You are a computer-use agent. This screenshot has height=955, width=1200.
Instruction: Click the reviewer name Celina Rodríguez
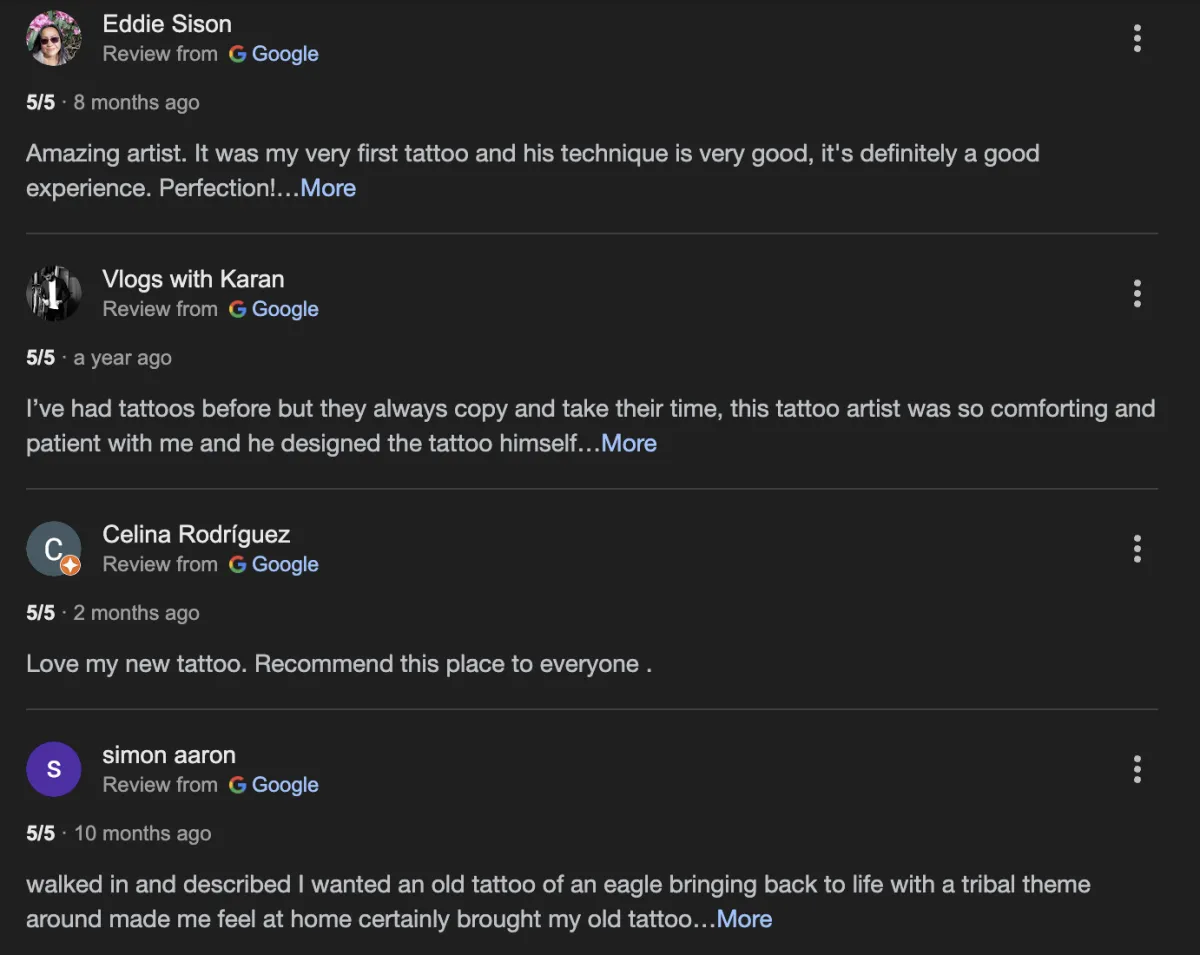pyautogui.click(x=196, y=534)
